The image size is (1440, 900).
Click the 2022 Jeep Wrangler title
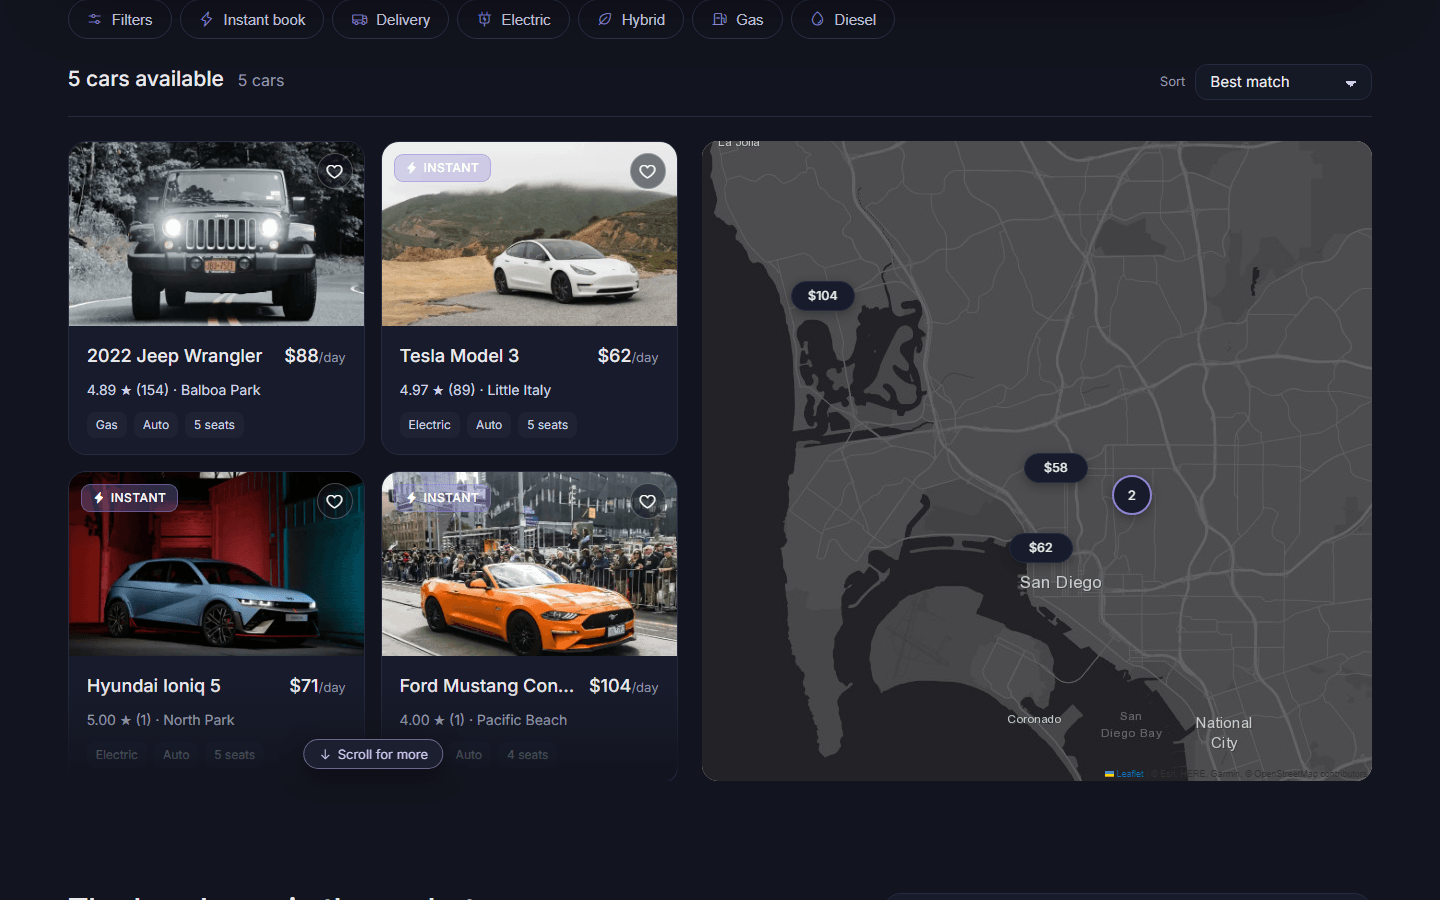coord(174,356)
